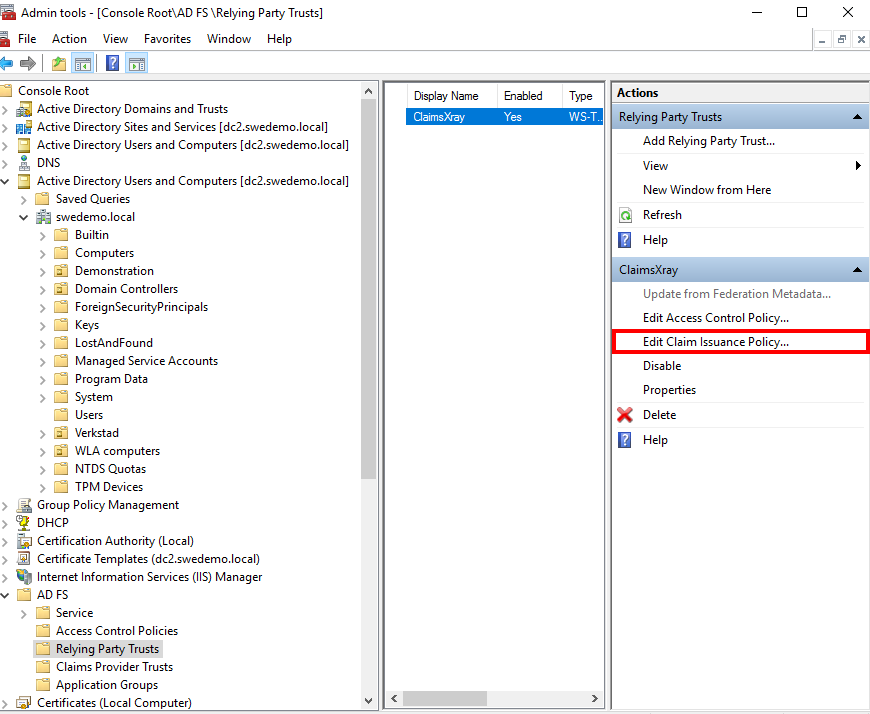Select the DNS node icon

tap(24, 163)
